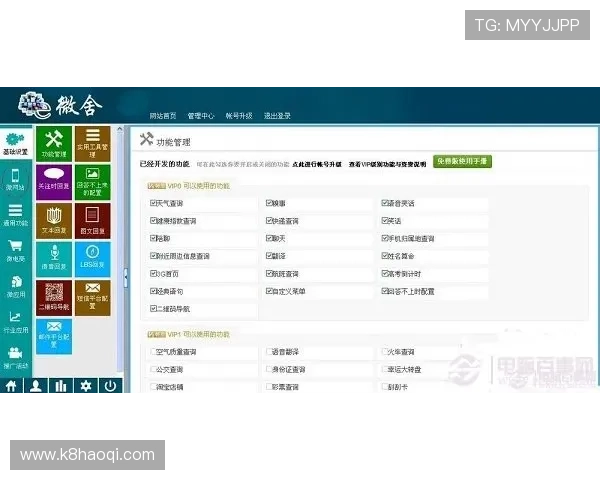Open the 文本回复 tile

point(54,221)
